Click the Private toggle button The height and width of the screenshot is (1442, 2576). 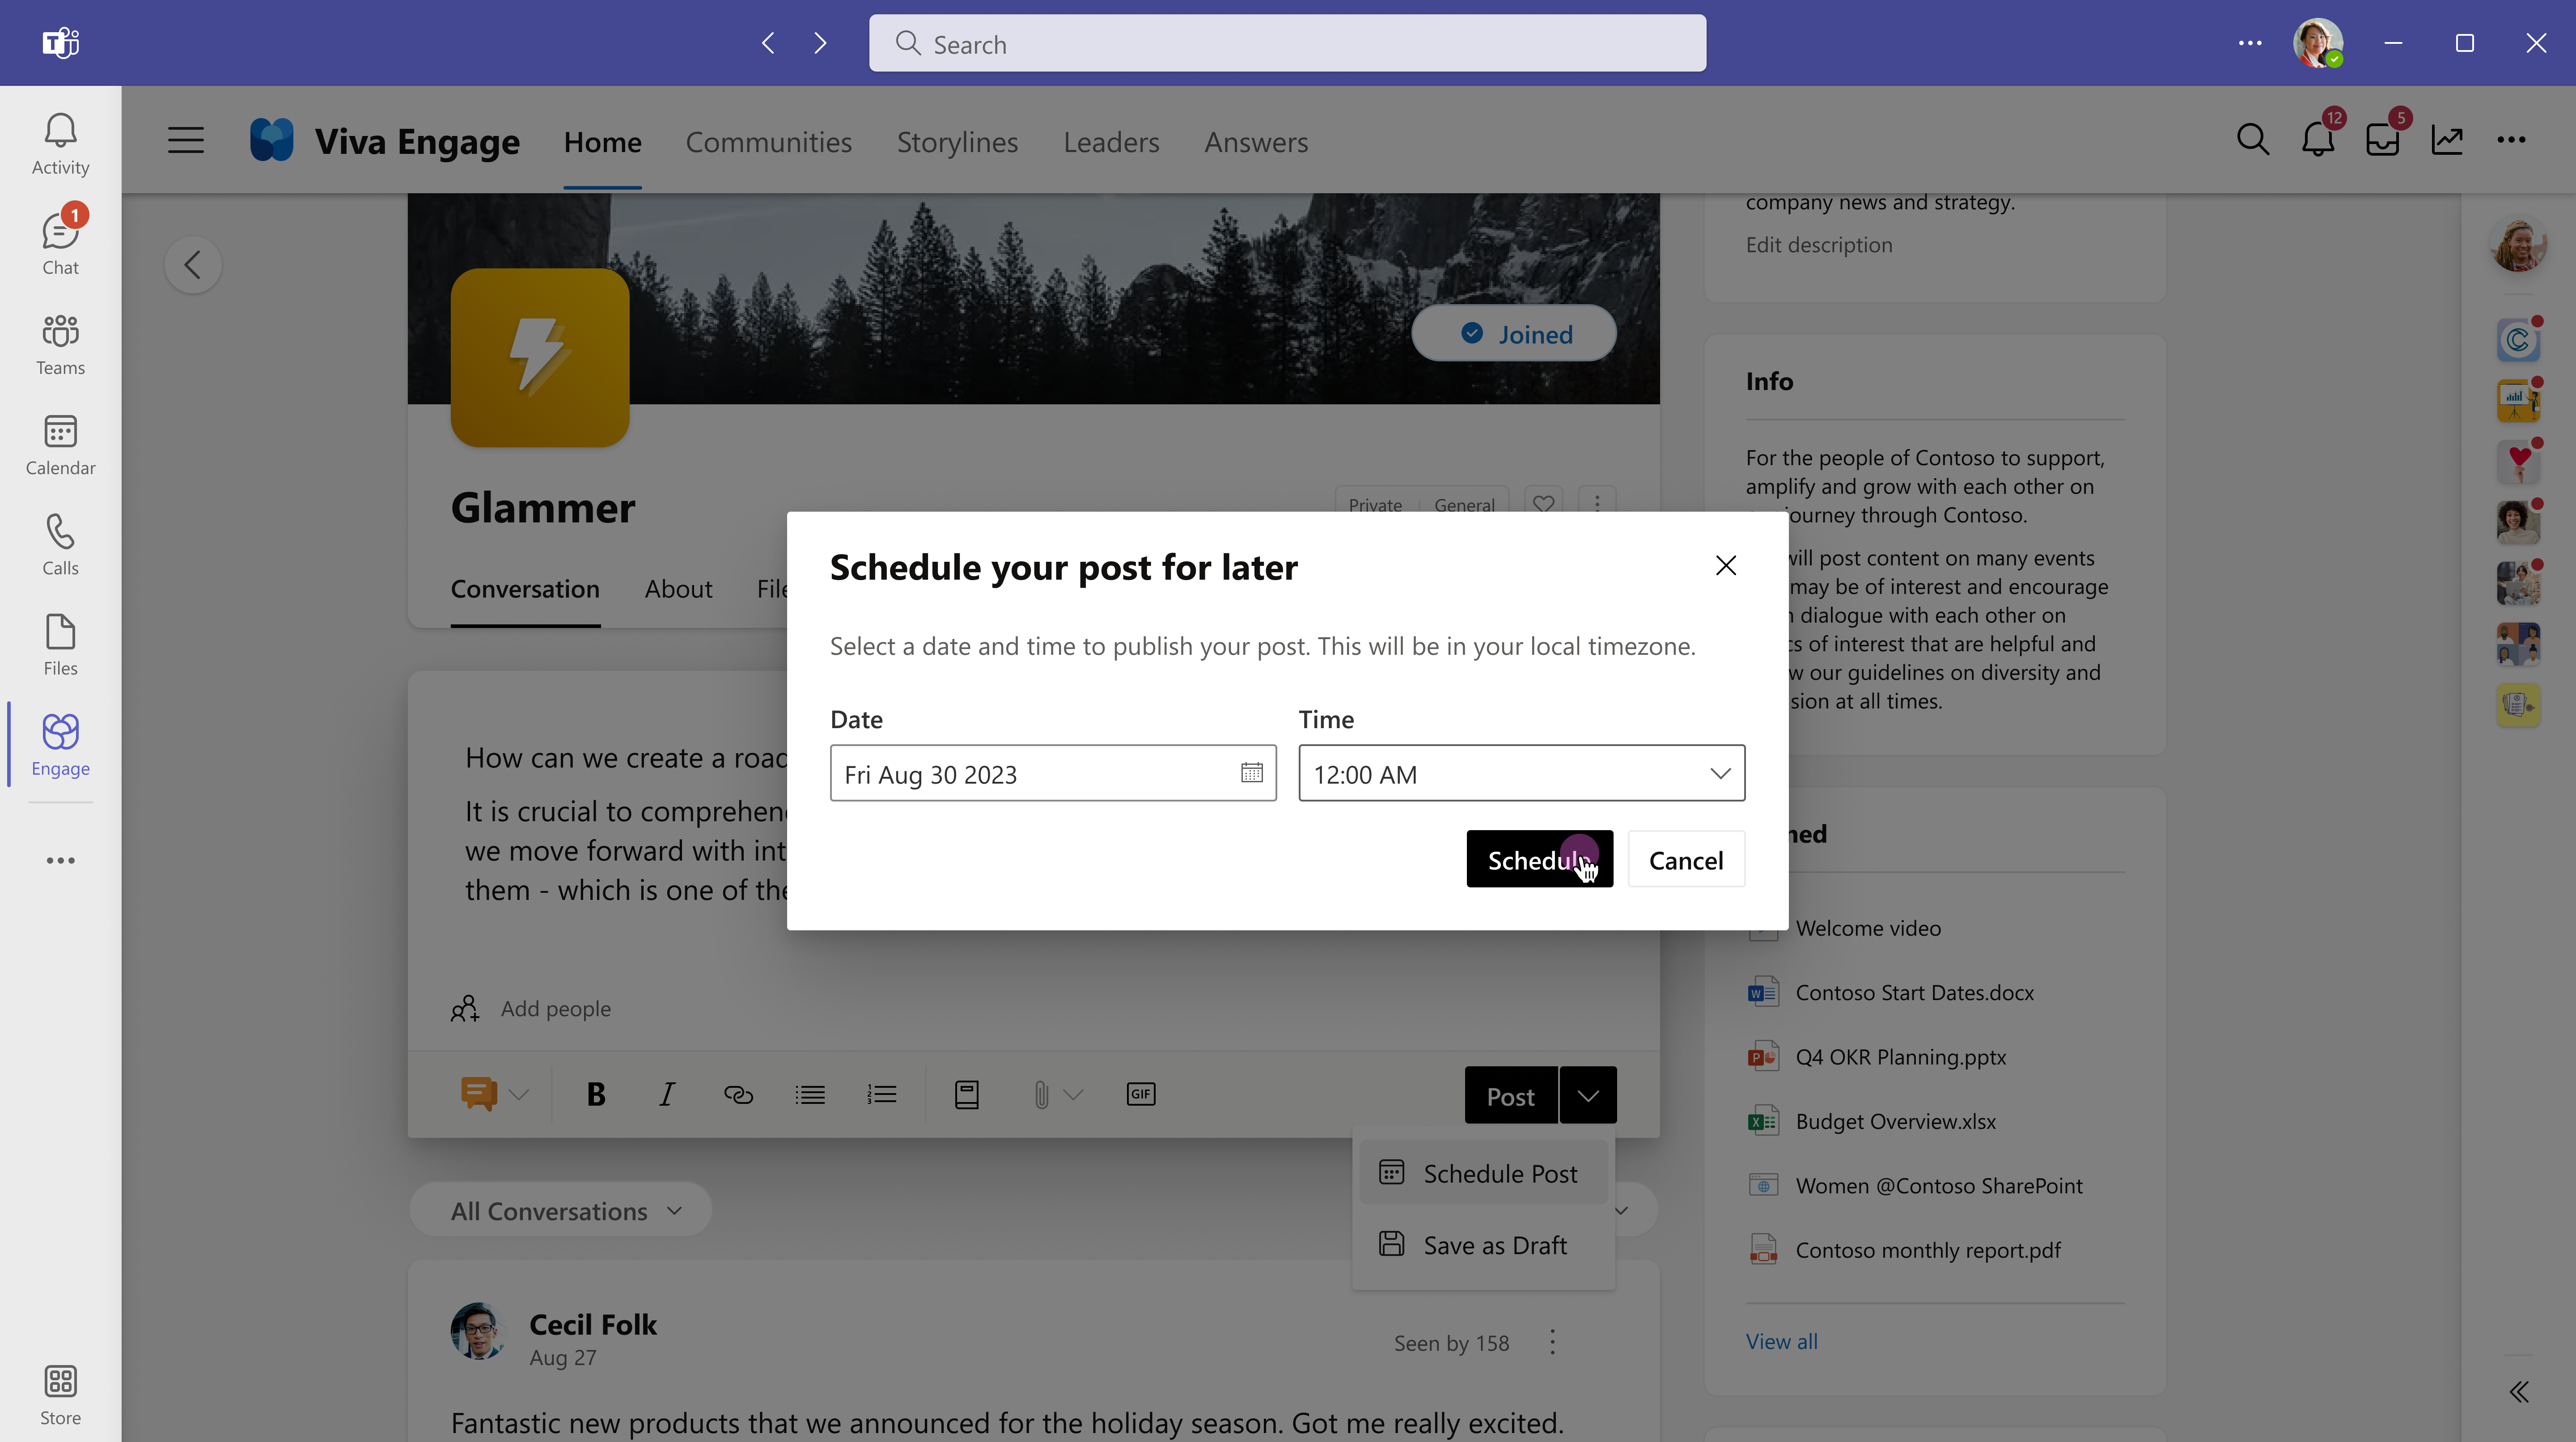[1377, 504]
